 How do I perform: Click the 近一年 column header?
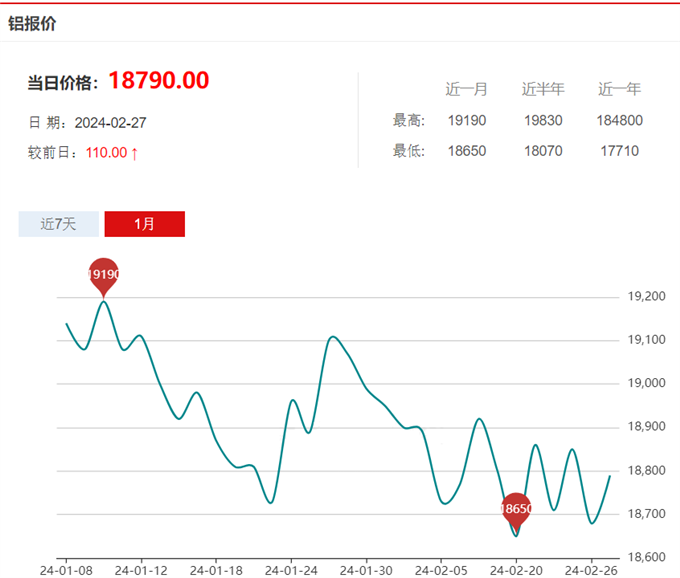[620, 89]
